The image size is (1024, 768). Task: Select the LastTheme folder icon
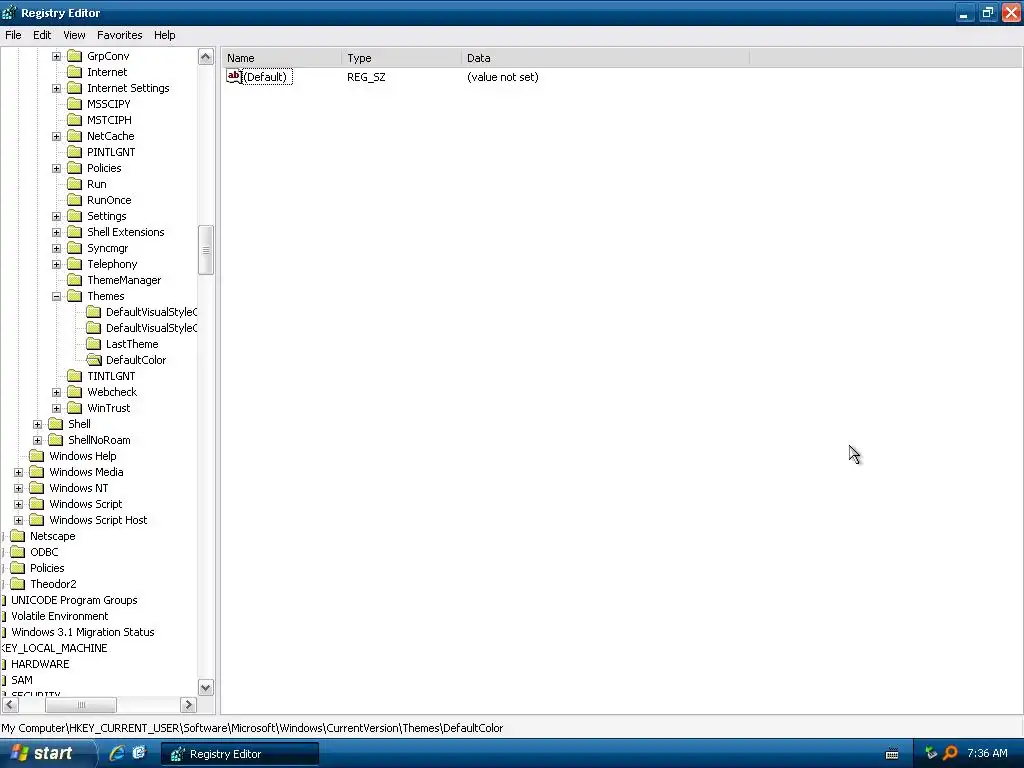coord(94,344)
